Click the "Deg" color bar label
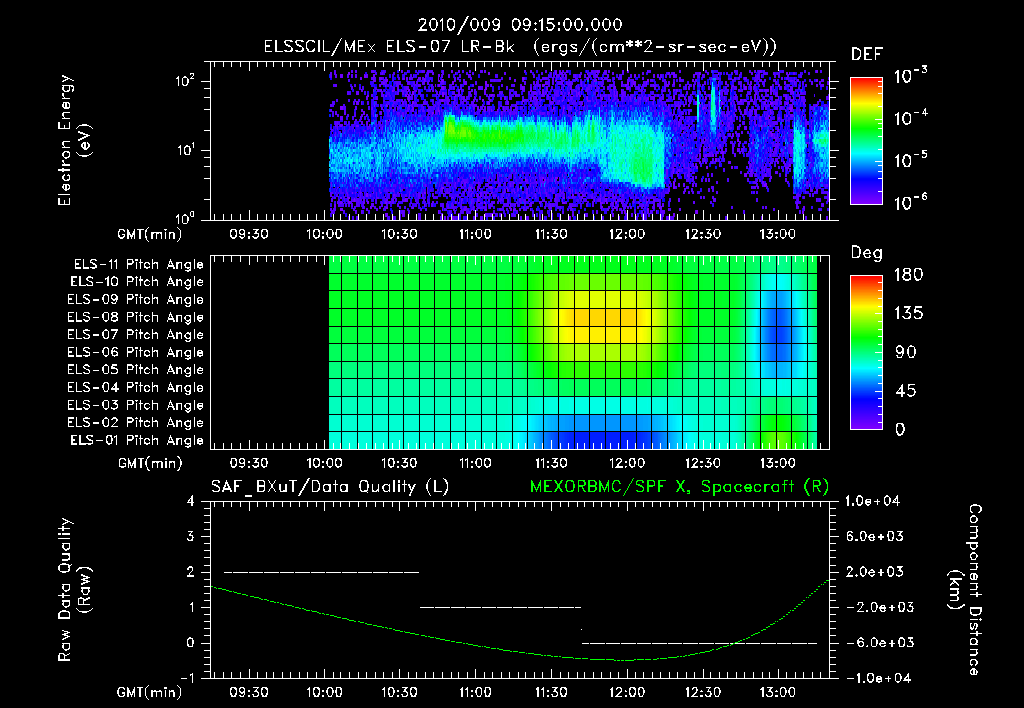Image resolution: width=1024 pixels, height=708 pixels. click(867, 253)
